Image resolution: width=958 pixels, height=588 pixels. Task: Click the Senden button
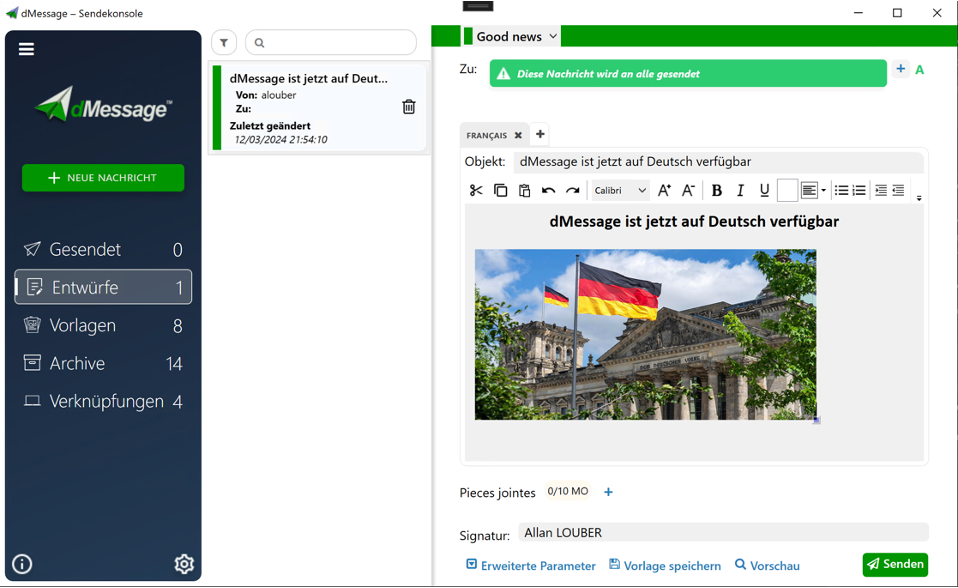click(895, 564)
